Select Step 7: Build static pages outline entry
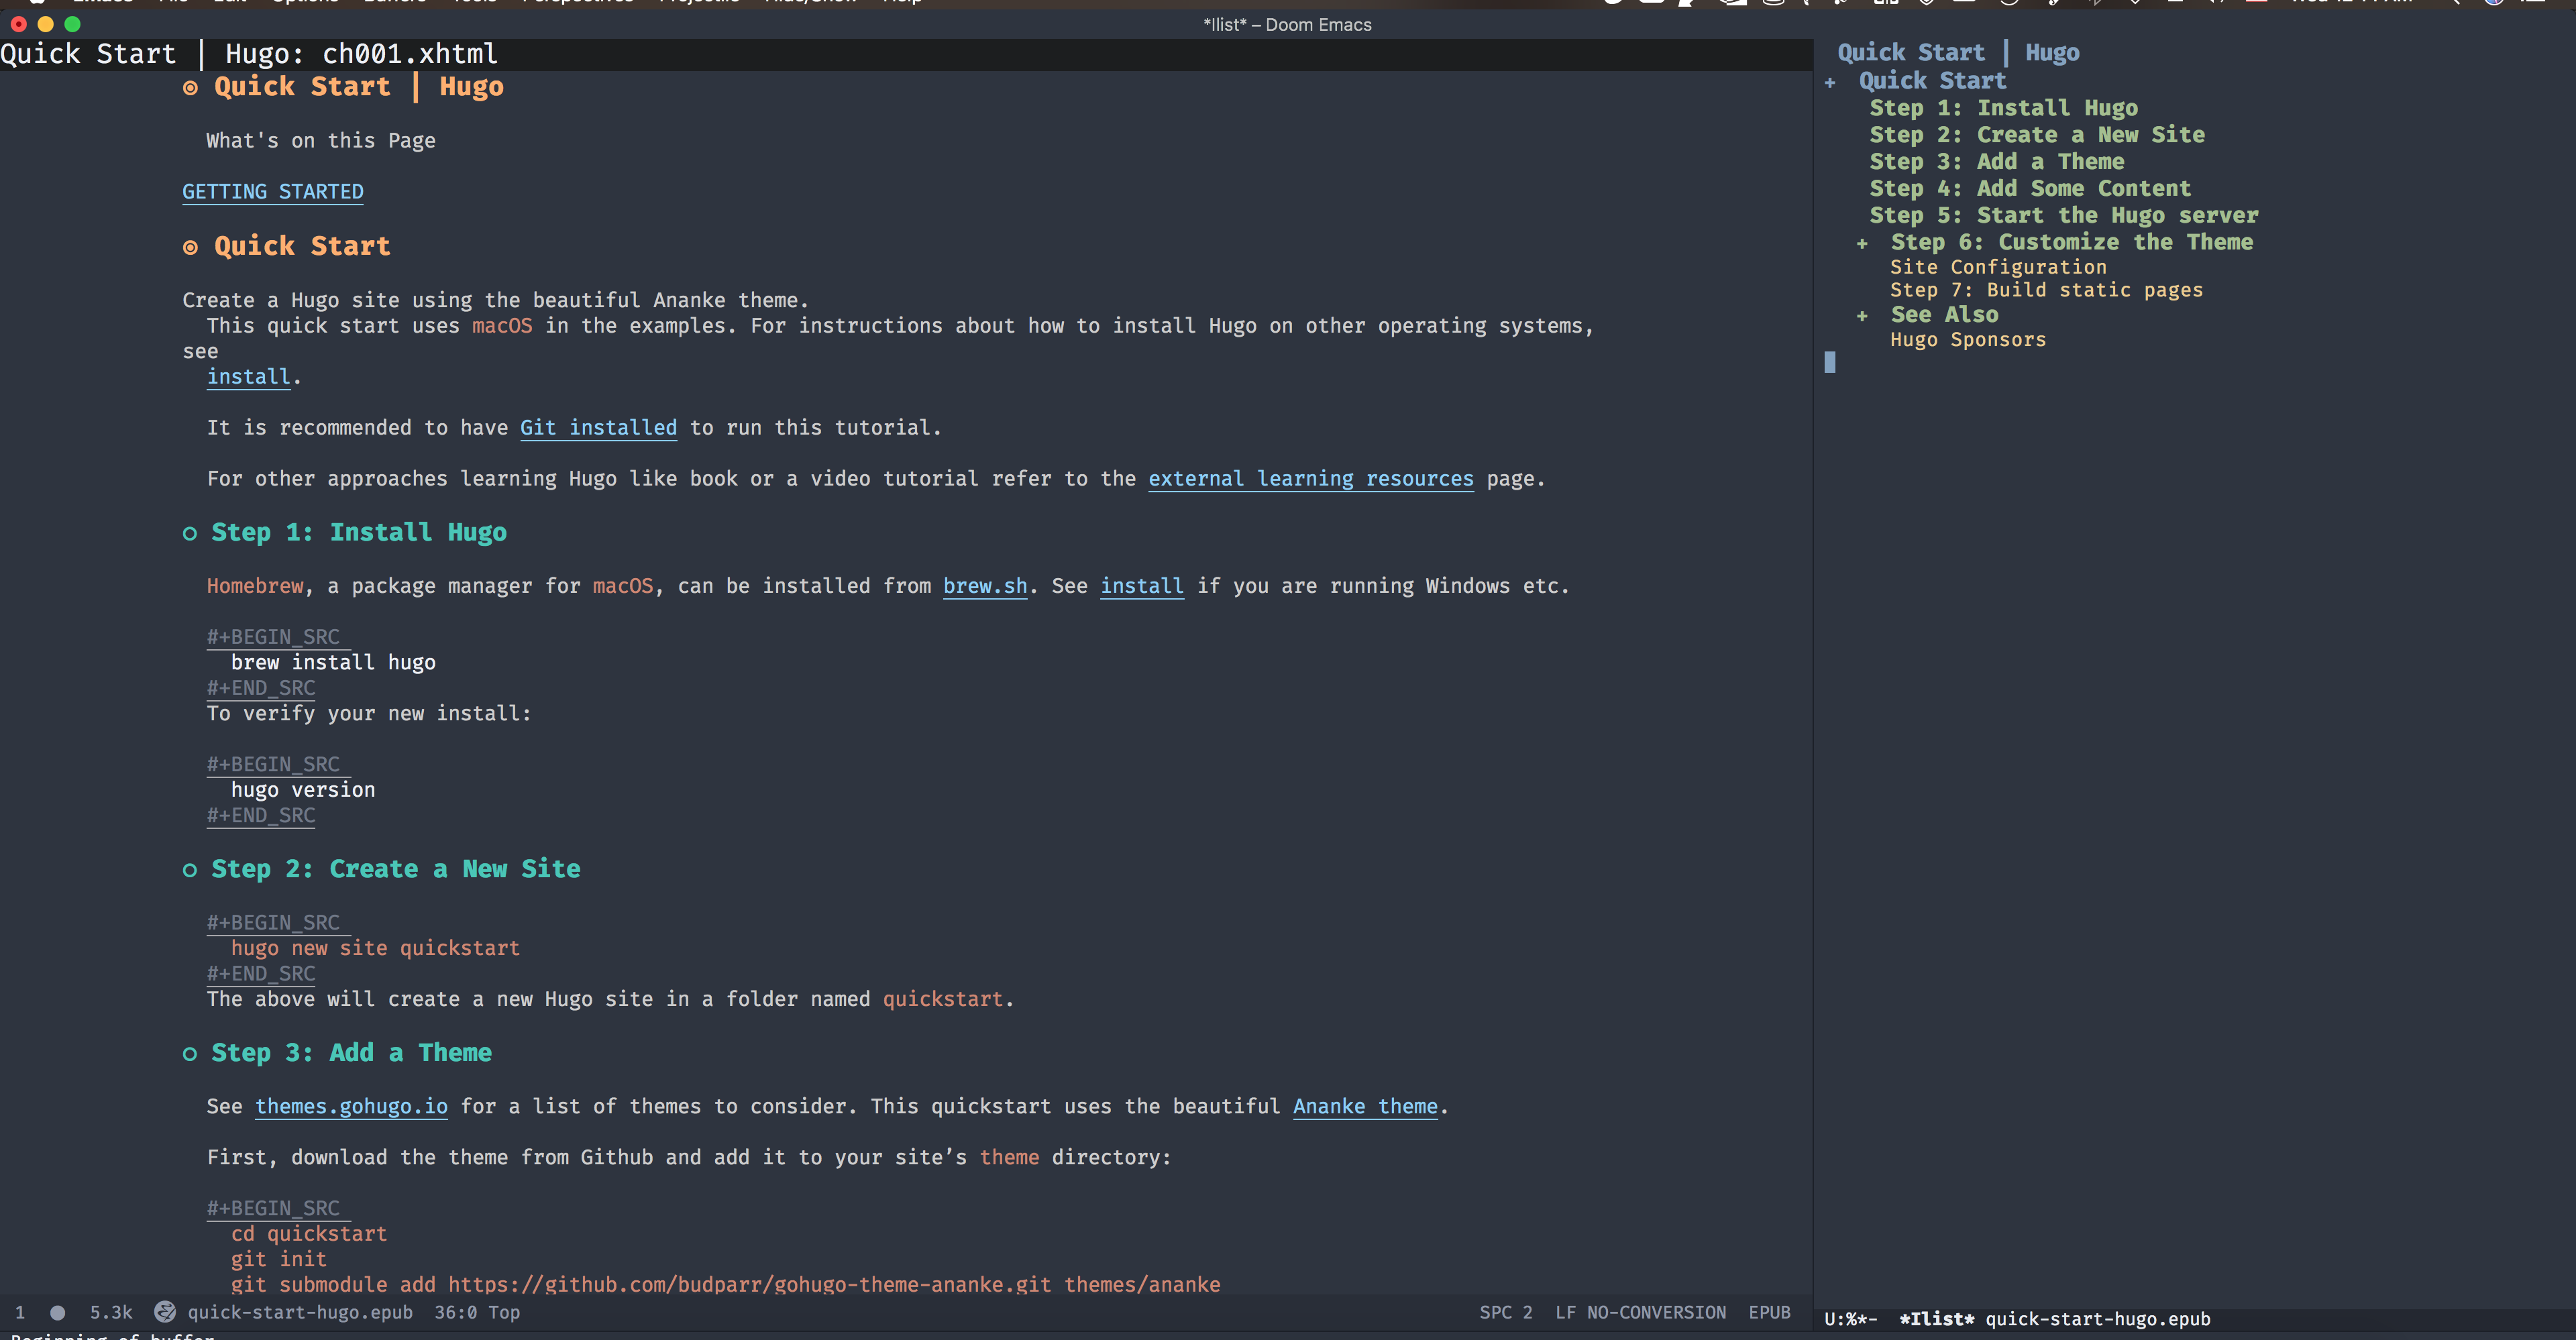 pos(2046,290)
